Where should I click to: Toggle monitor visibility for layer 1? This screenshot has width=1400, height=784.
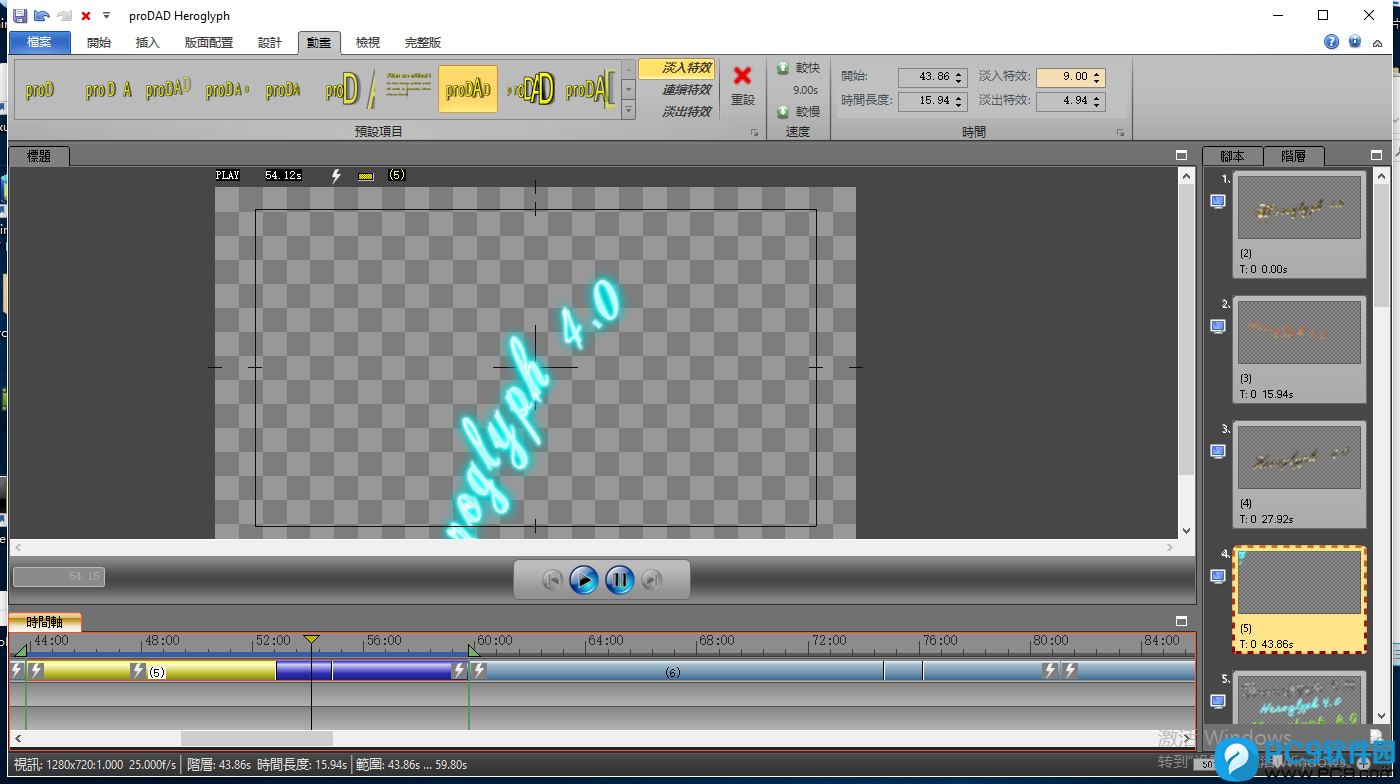tap(1218, 202)
